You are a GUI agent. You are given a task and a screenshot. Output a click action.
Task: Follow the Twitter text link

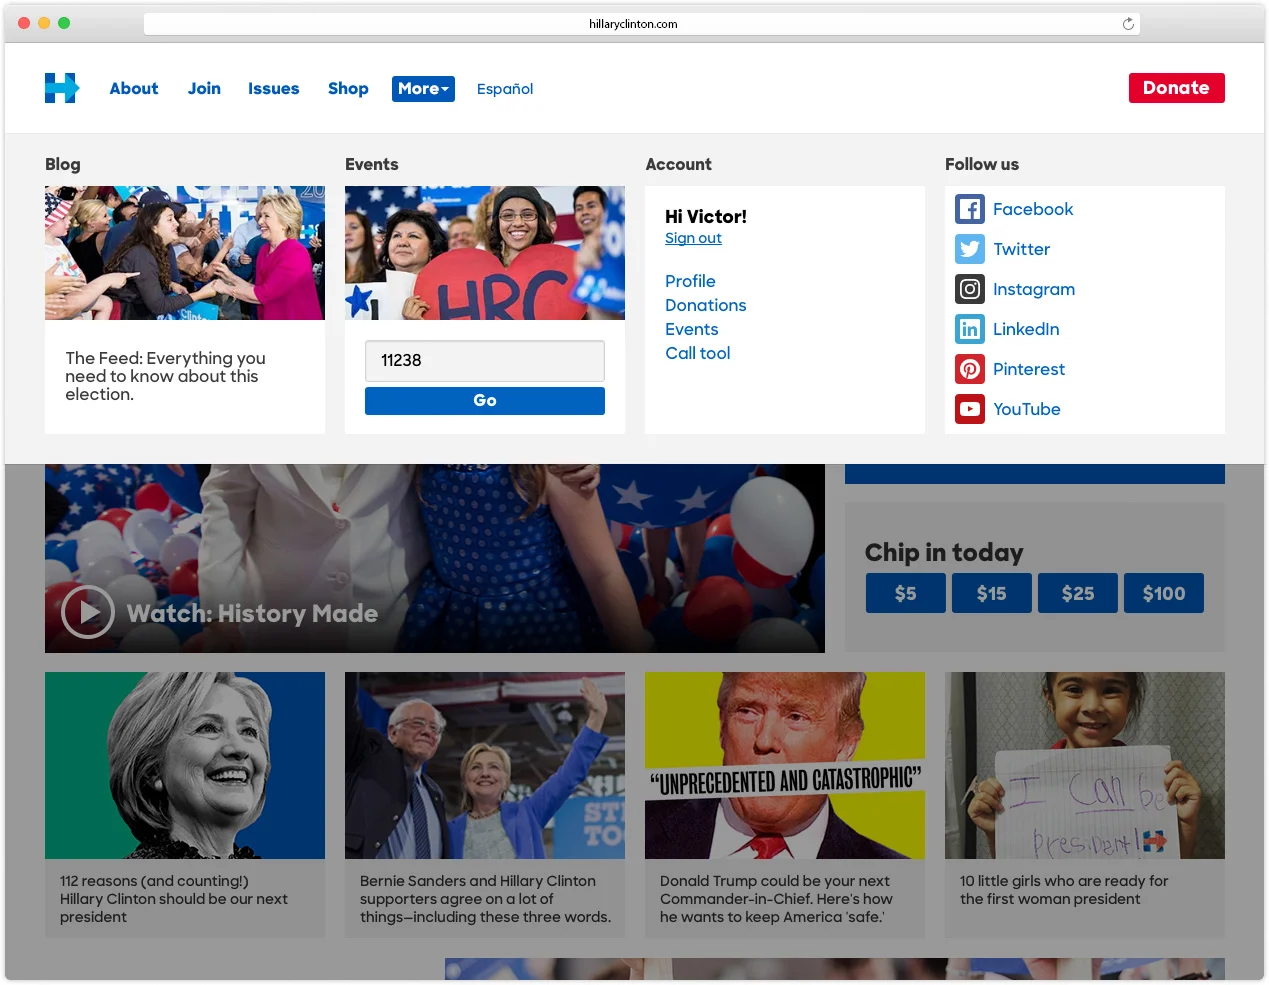(1021, 249)
